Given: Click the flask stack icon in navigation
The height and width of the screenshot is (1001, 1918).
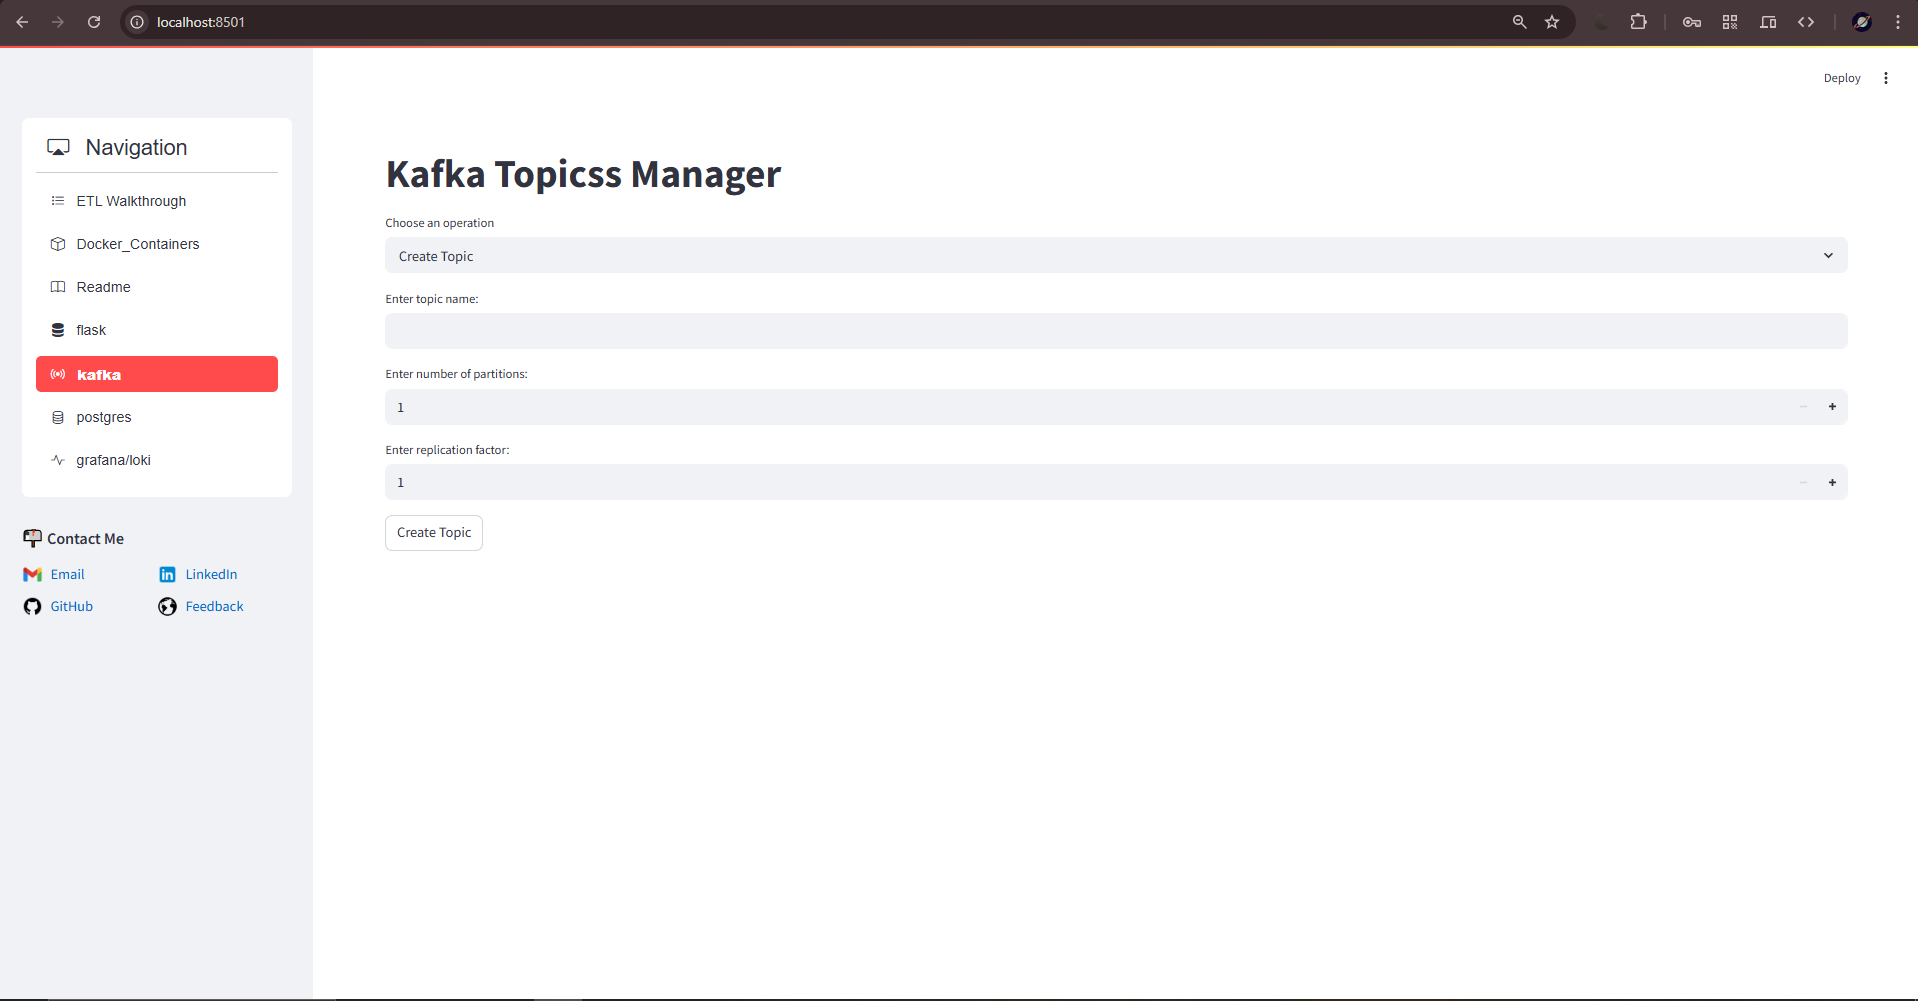Looking at the screenshot, I should point(58,330).
